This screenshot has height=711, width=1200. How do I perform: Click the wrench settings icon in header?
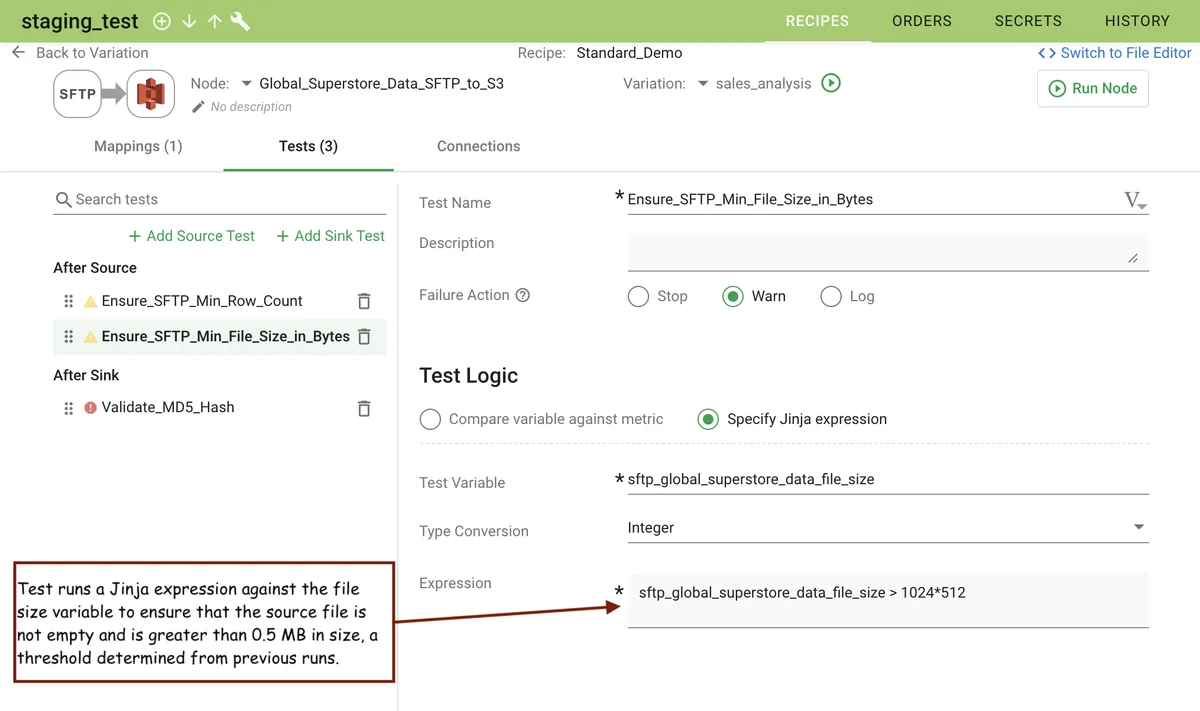(x=238, y=20)
